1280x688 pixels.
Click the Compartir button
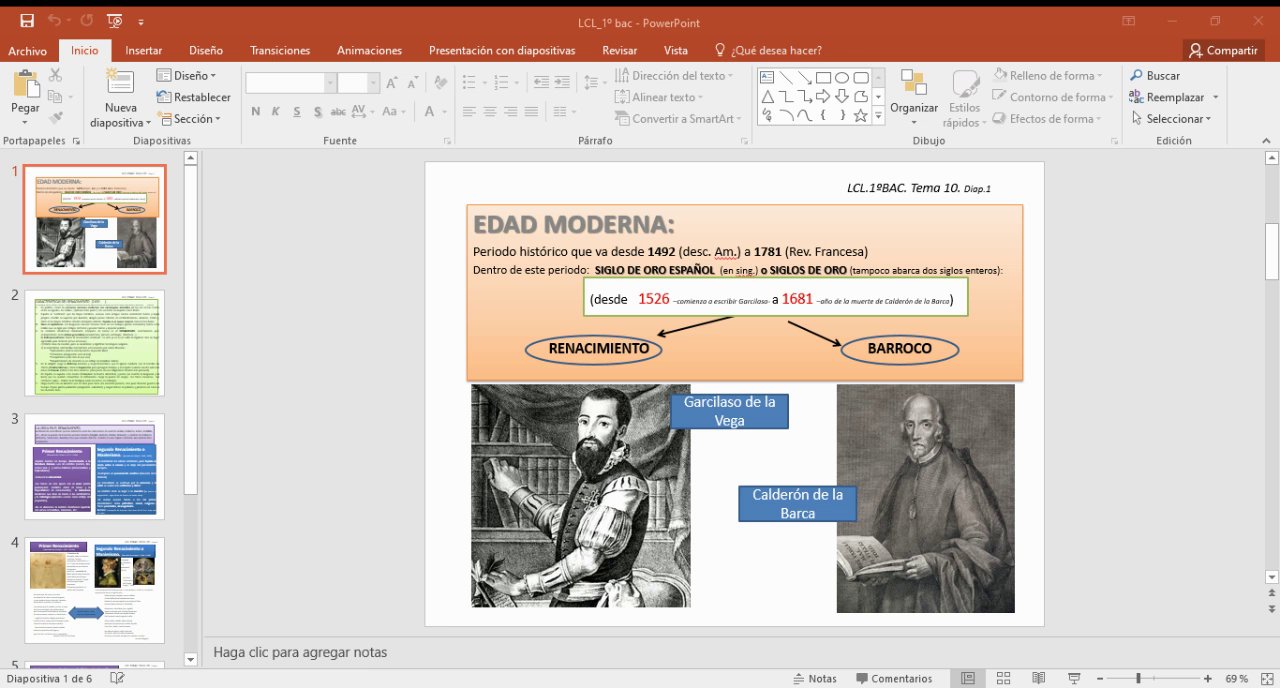point(1222,50)
